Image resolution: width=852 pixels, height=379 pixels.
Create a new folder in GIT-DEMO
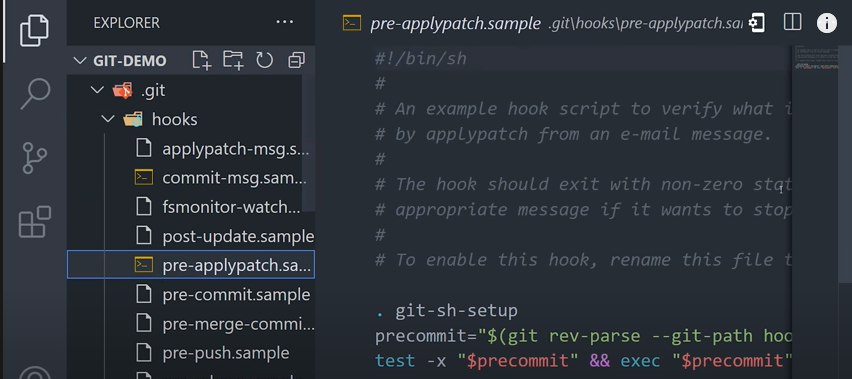pos(233,60)
